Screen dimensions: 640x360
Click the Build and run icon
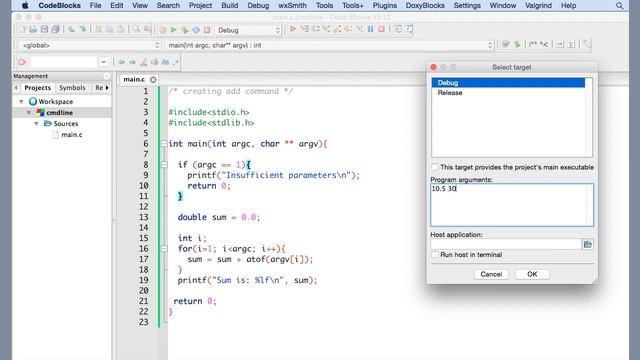point(185,30)
